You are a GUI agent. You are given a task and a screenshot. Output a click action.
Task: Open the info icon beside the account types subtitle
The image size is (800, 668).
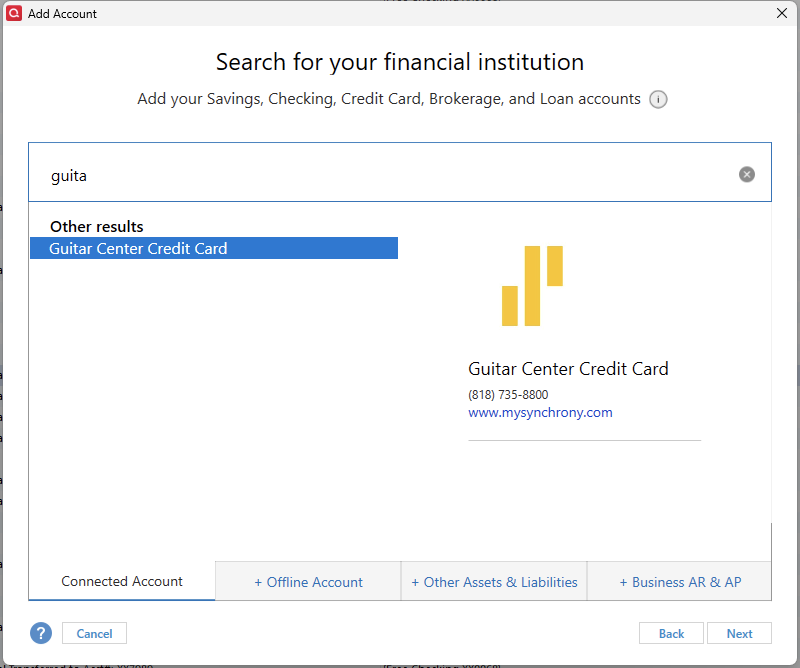tap(658, 99)
